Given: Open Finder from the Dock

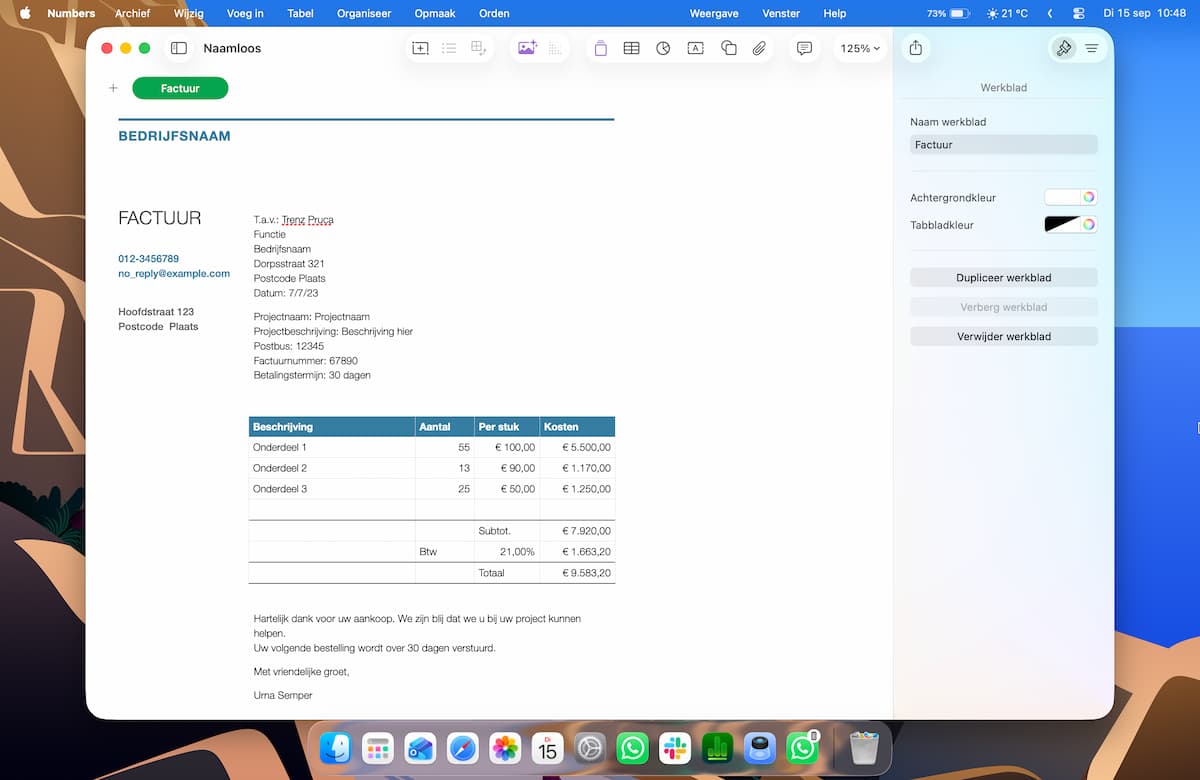Looking at the screenshot, I should [335, 748].
